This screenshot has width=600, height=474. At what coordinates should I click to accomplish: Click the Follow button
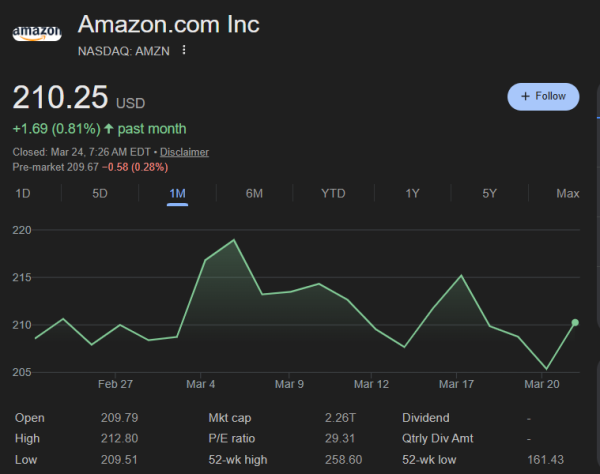(x=543, y=96)
